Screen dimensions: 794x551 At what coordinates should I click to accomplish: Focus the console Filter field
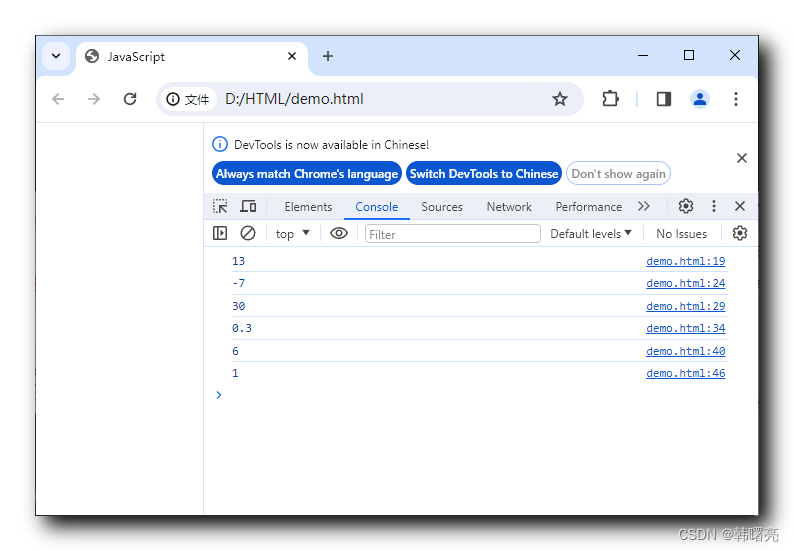click(x=453, y=234)
